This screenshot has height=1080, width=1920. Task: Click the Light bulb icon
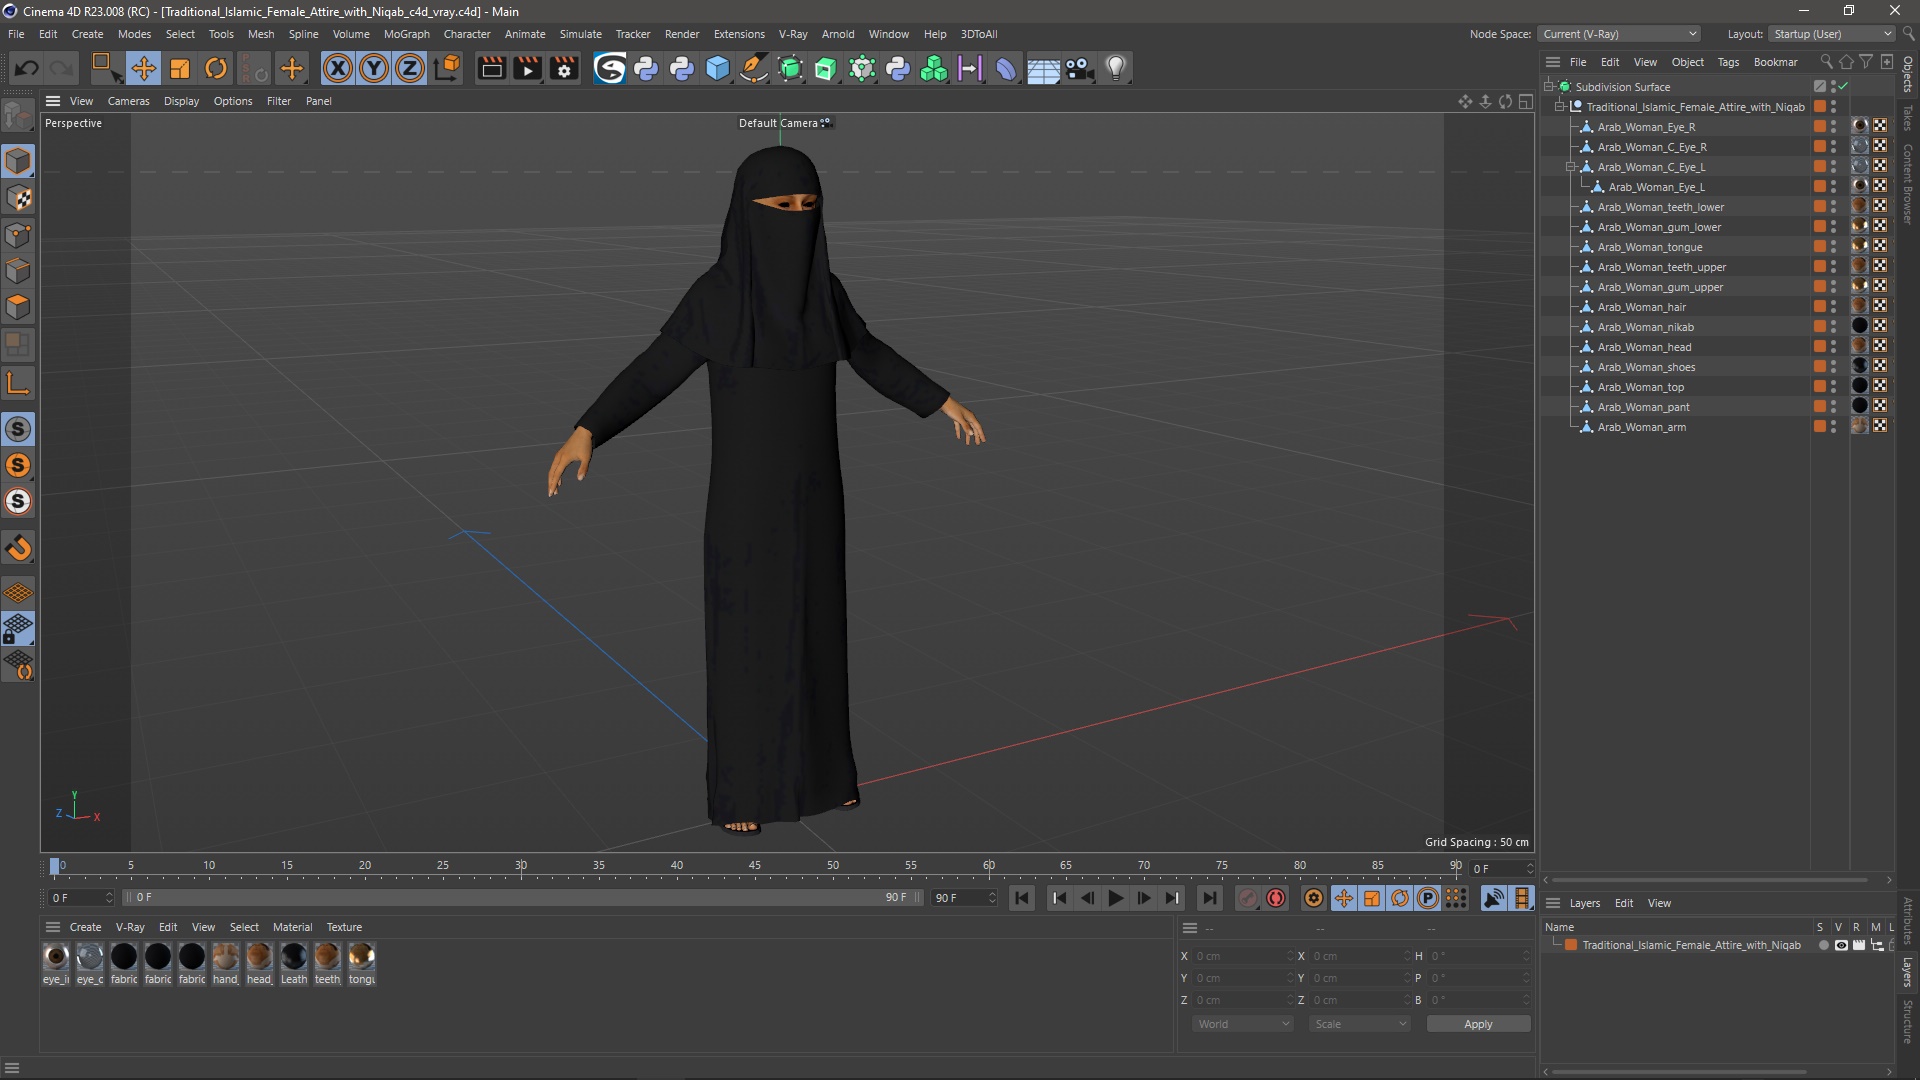pyautogui.click(x=1115, y=68)
